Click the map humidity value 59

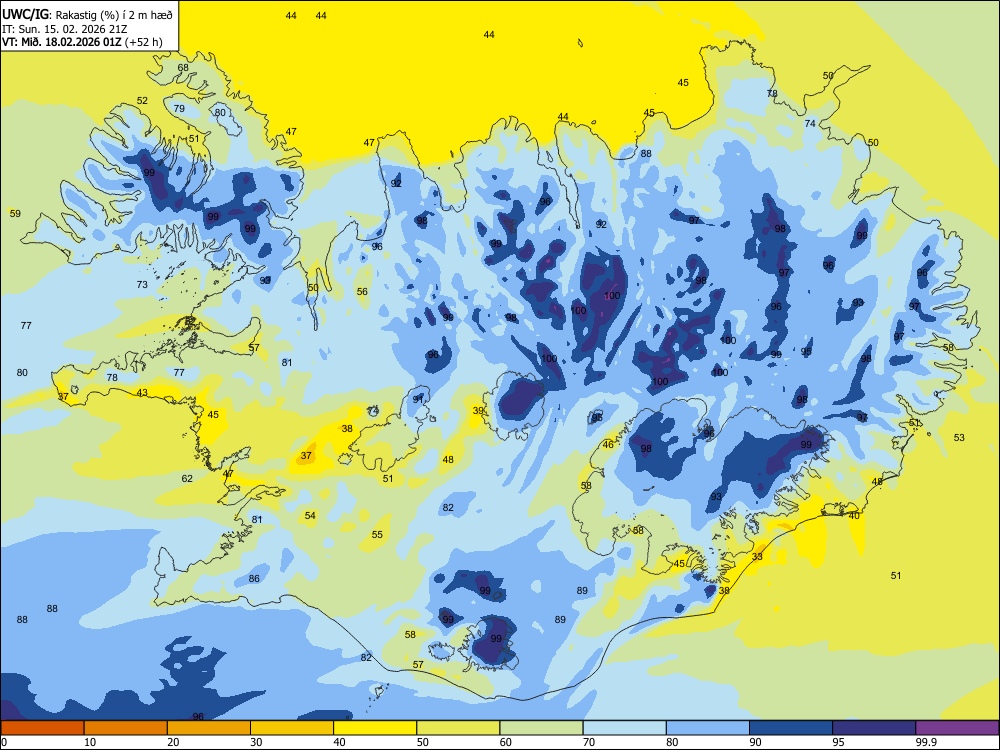(x=15, y=214)
